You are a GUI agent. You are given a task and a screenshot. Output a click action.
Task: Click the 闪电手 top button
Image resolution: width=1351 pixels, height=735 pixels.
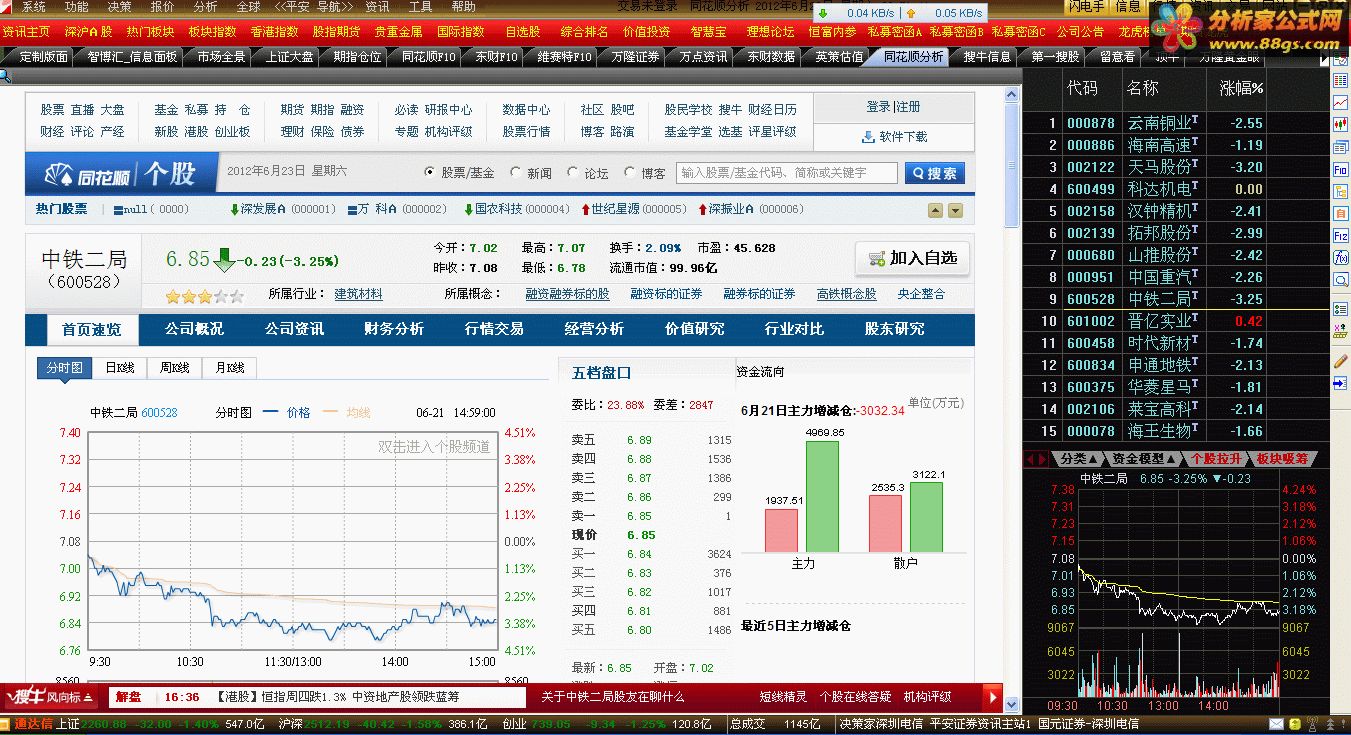(1086, 6)
